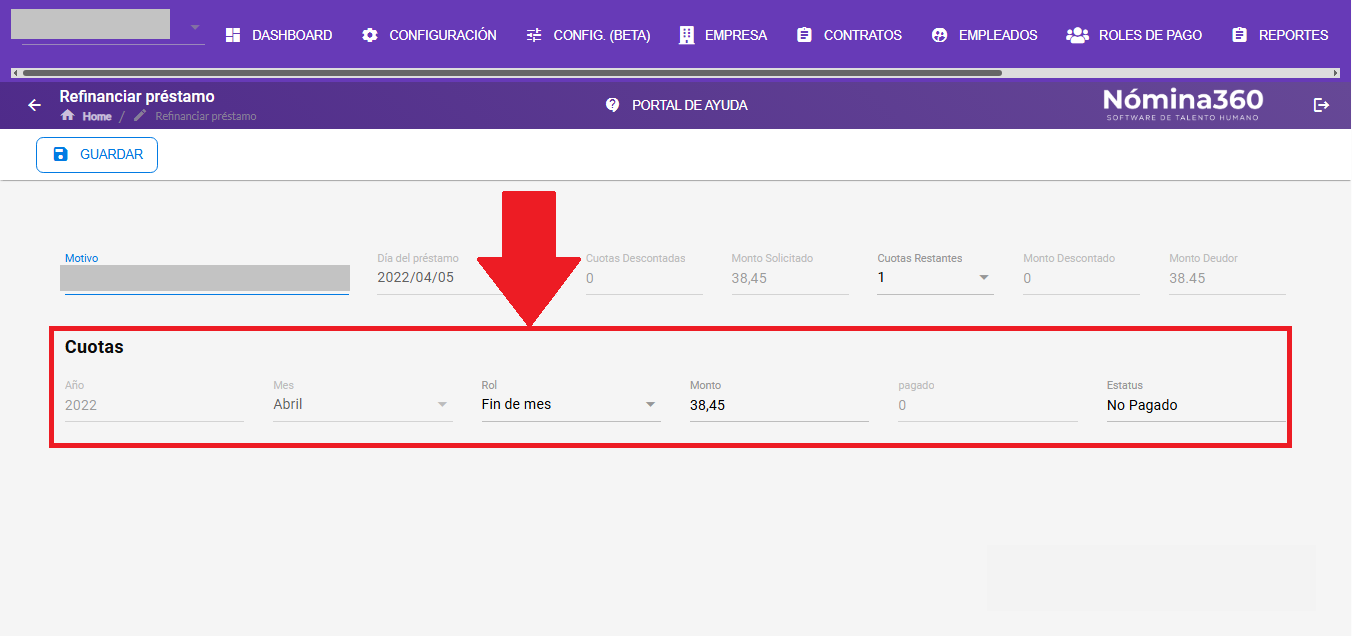Click the Cuotas Descontadas value 0

pos(590,278)
